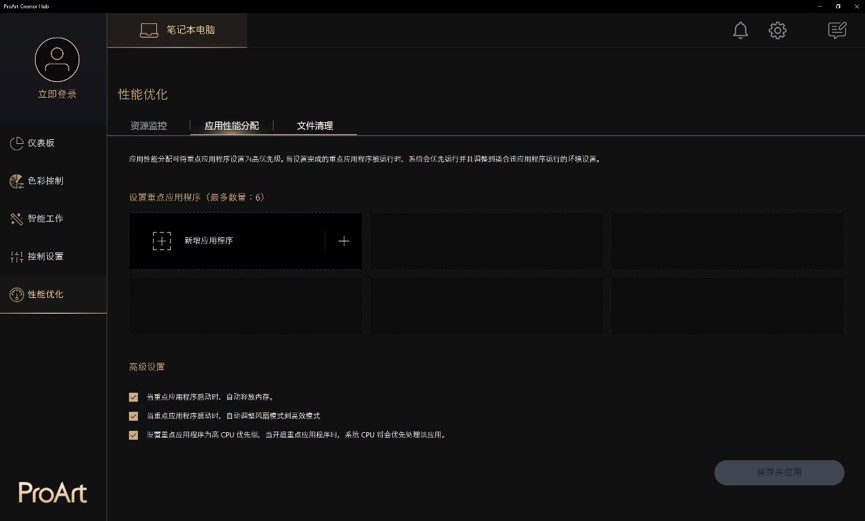Toggle auto release memory checkbox

(x=134, y=397)
